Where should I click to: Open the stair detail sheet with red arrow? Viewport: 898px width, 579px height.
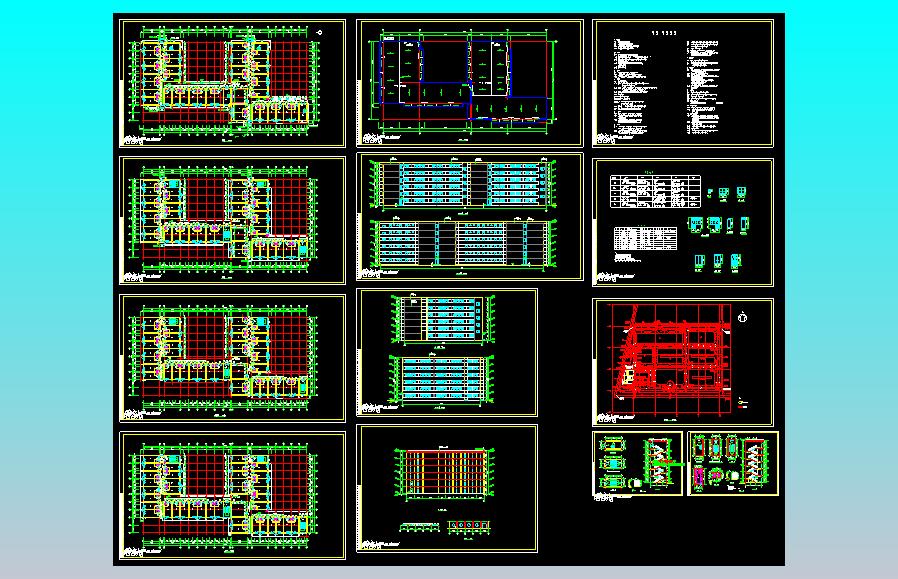(637, 463)
